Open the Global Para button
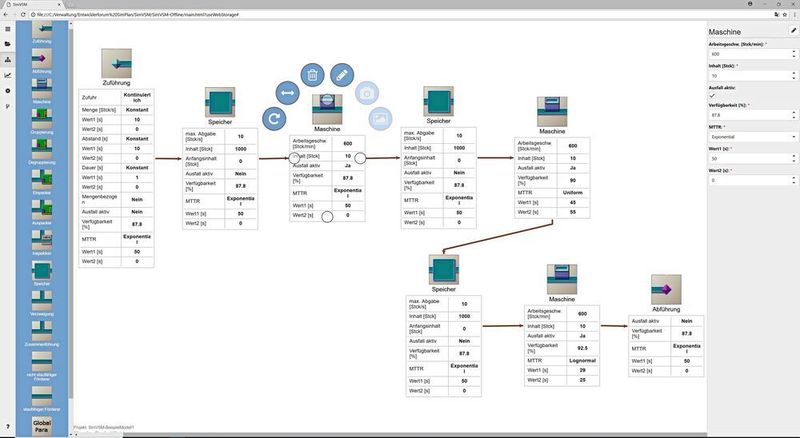The width and height of the screenshot is (800, 438). click(42, 426)
